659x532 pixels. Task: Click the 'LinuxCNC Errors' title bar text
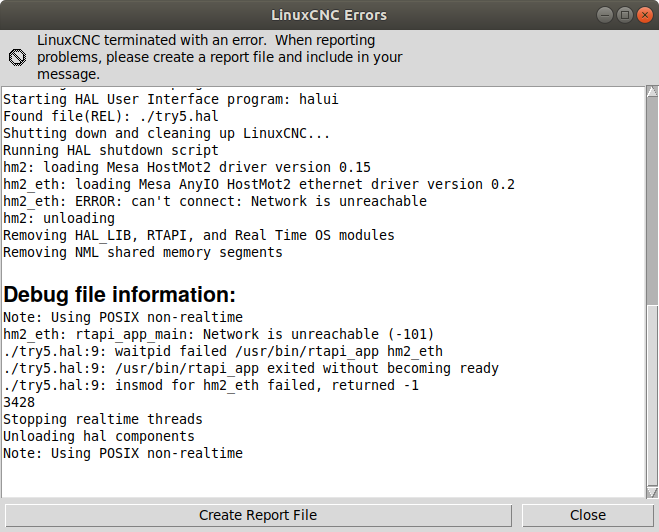click(329, 15)
